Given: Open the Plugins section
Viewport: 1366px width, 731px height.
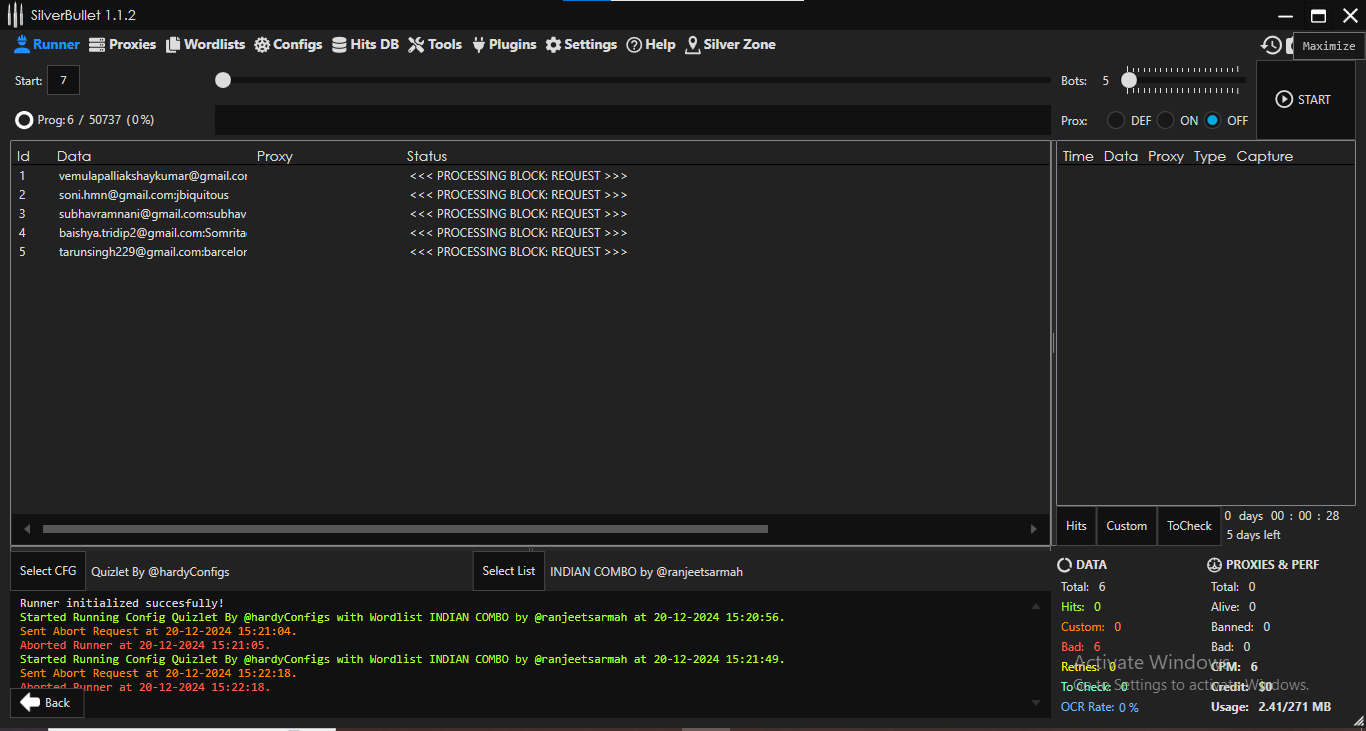Looking at the screenshot, I should pos(504,45).
